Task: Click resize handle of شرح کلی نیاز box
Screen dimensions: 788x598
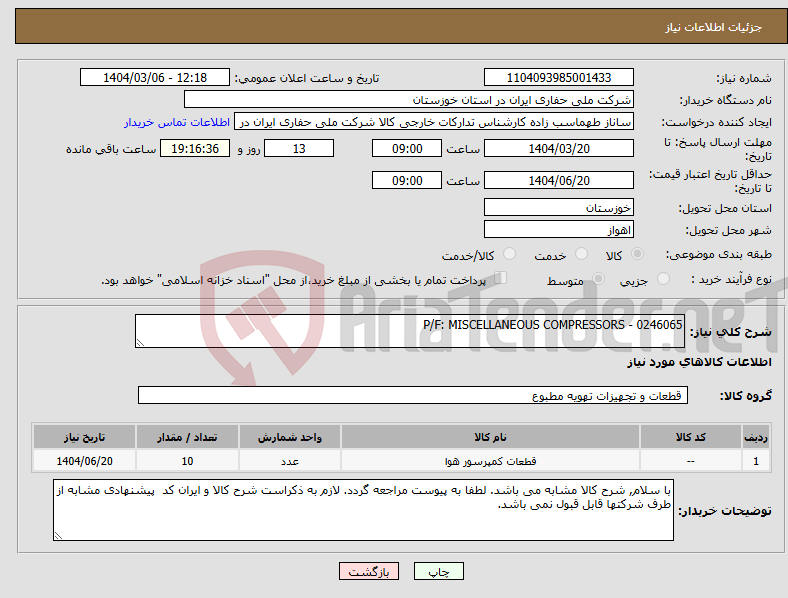Action: 140,343
